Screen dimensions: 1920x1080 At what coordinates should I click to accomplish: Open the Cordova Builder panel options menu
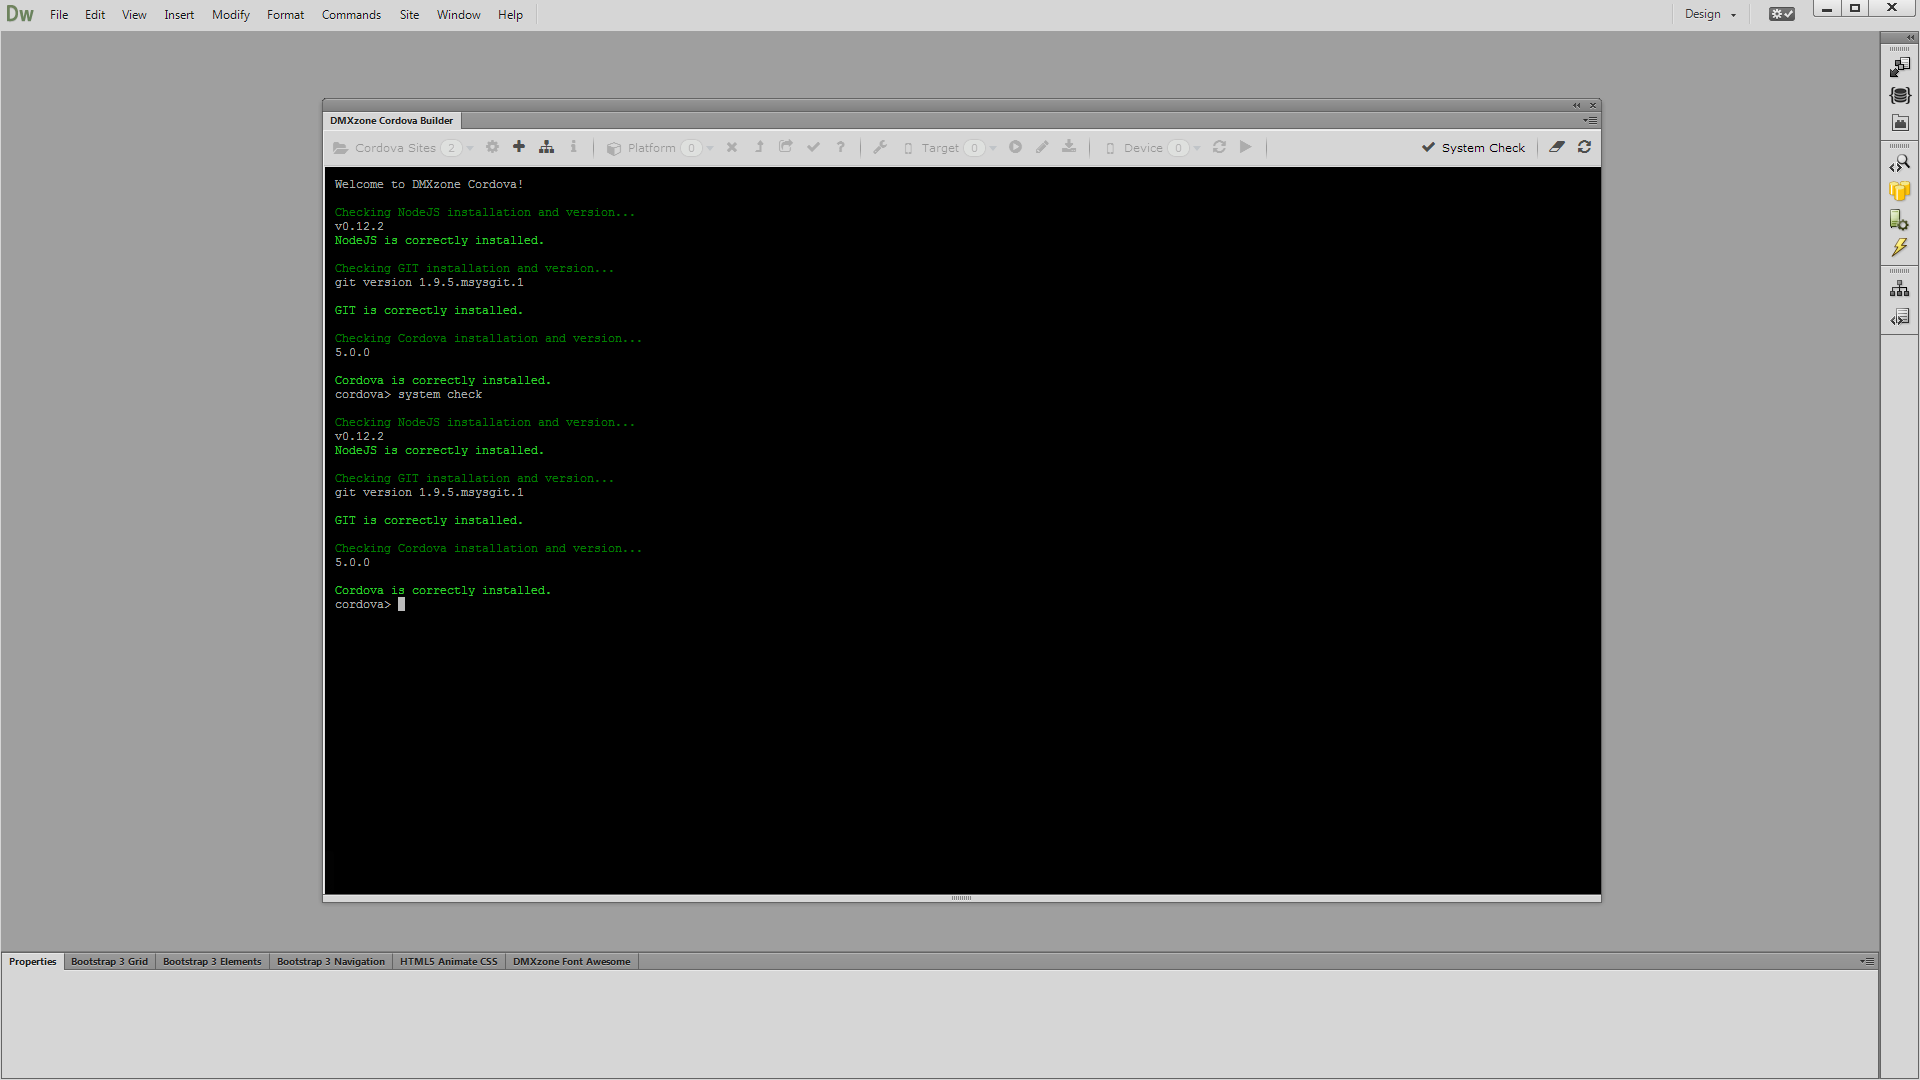(1589, 120)
